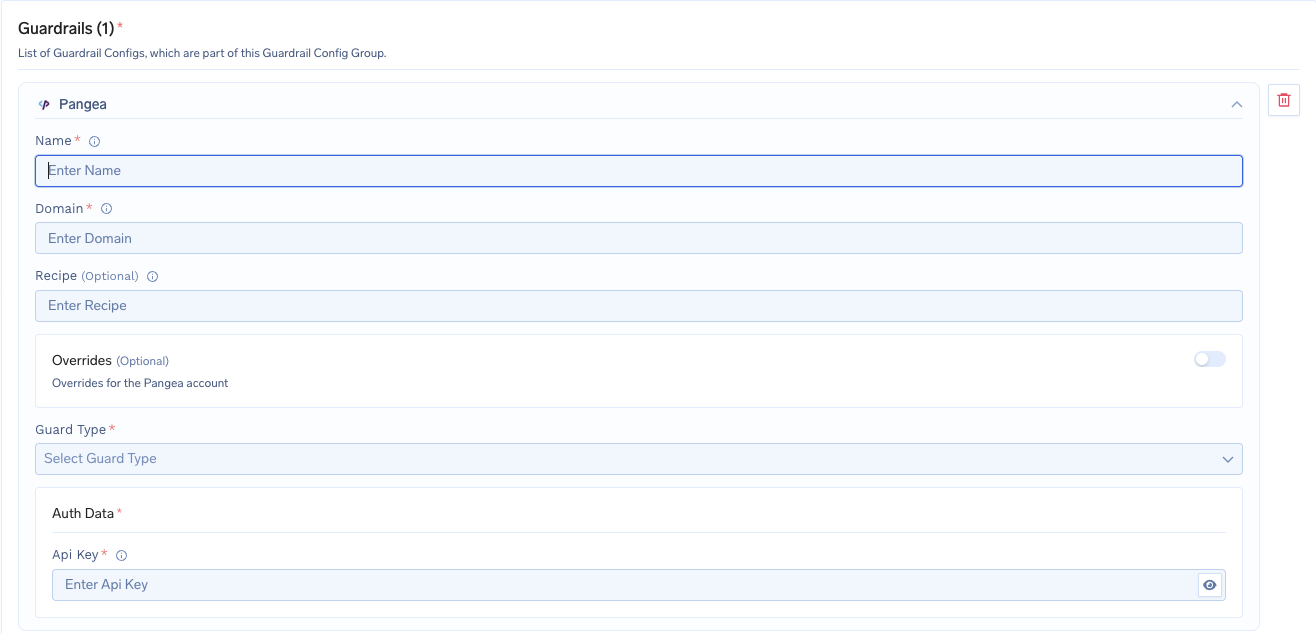Show info tooltip for Recipe field
1316x634 pixels.
[x=153, y=276]
